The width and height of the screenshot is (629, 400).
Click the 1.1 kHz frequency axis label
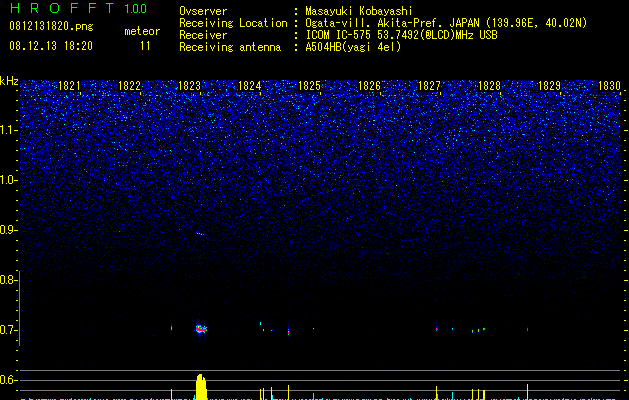pyautogui.click(x=9, y=130)
